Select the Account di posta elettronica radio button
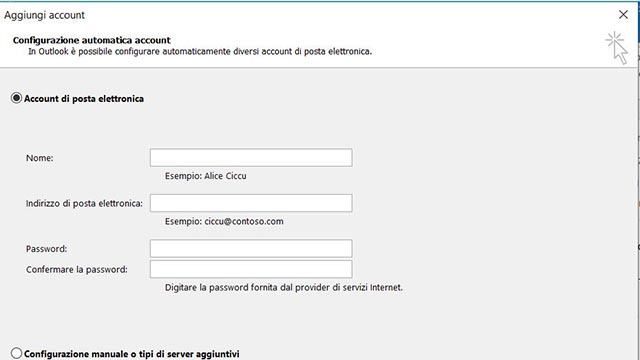This screenshot has width=640, height=360. coord(16,98)
